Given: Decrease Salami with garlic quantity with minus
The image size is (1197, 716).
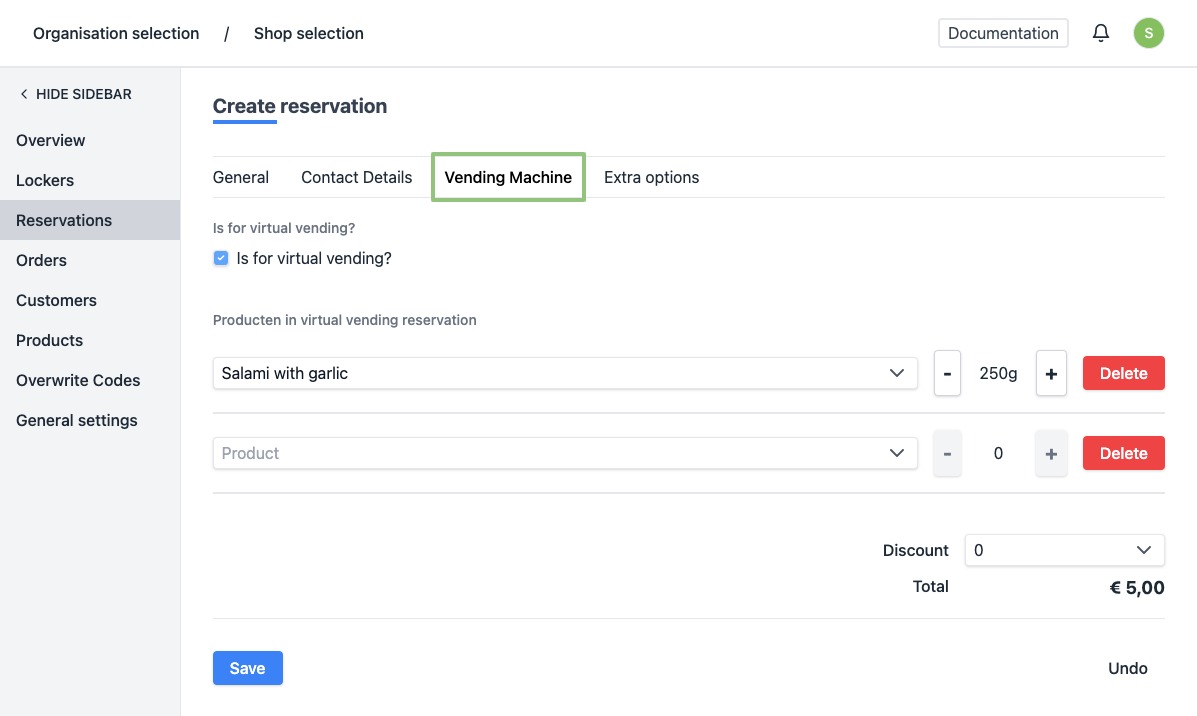Looking at the screenshot, I should tap(947, 373).
